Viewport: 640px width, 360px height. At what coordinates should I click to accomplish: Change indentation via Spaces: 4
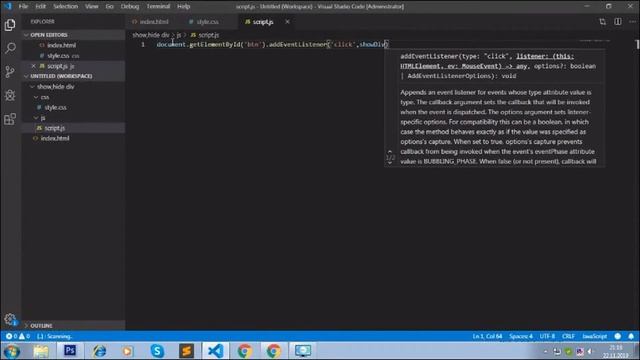point(521,336)
